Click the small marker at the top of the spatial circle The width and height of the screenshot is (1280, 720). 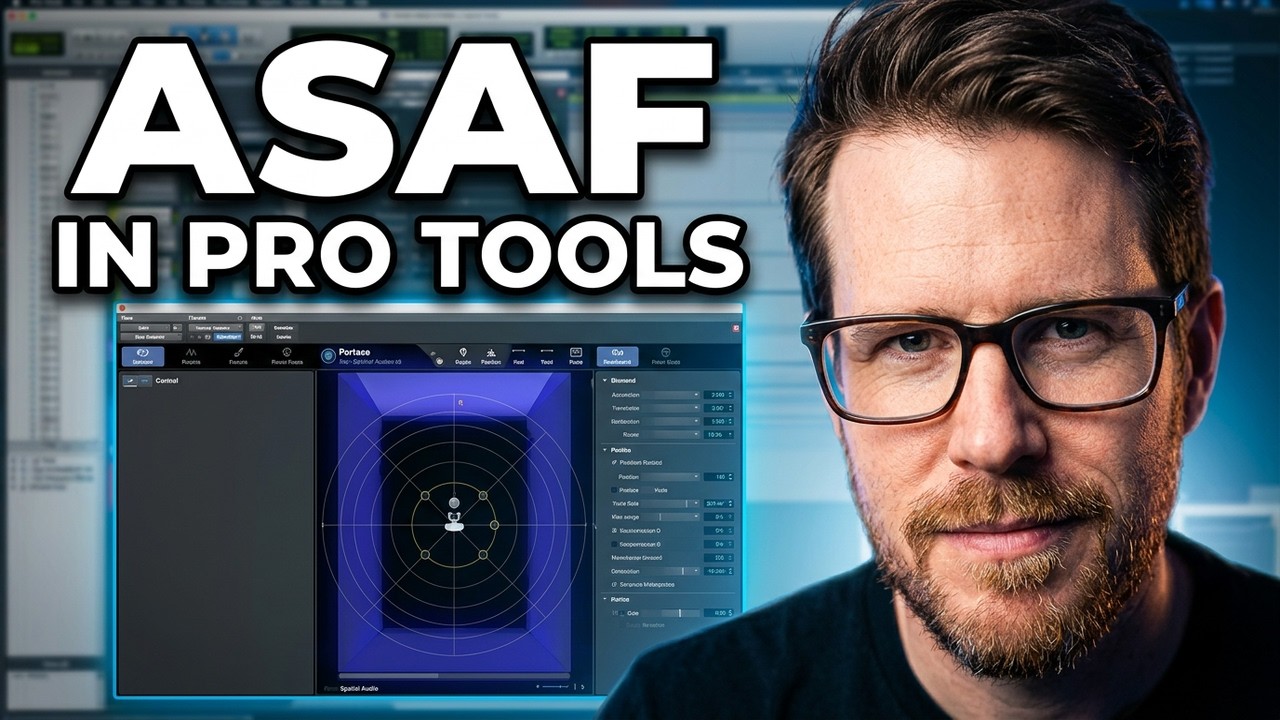[x=460, y=402]
